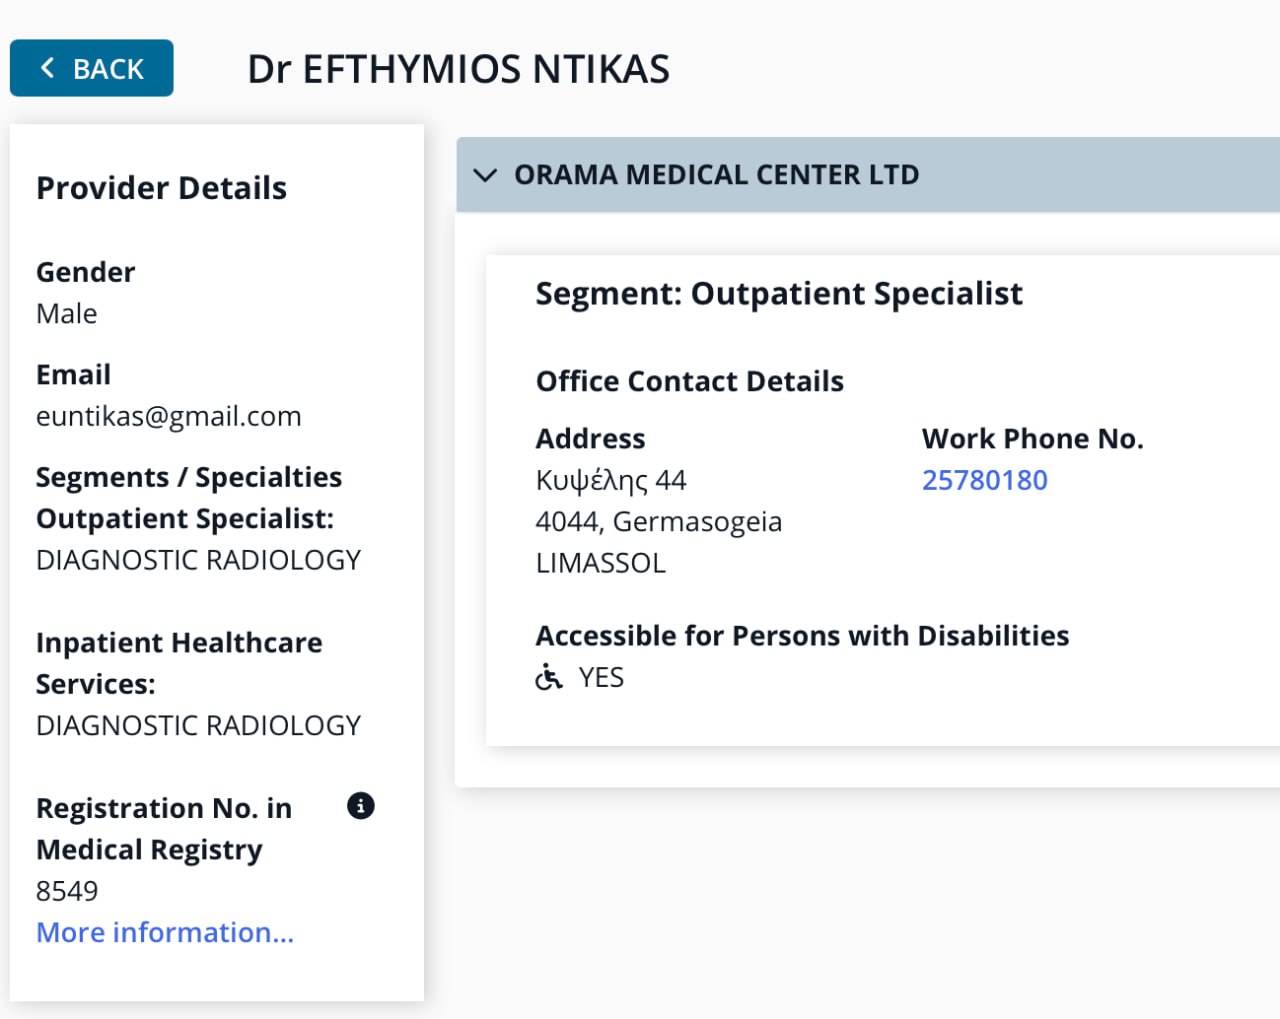
Task: Click DIAGNOSTIC RADIOLOGY under Inpatient Healthcare Services
Action: point(198,725)
